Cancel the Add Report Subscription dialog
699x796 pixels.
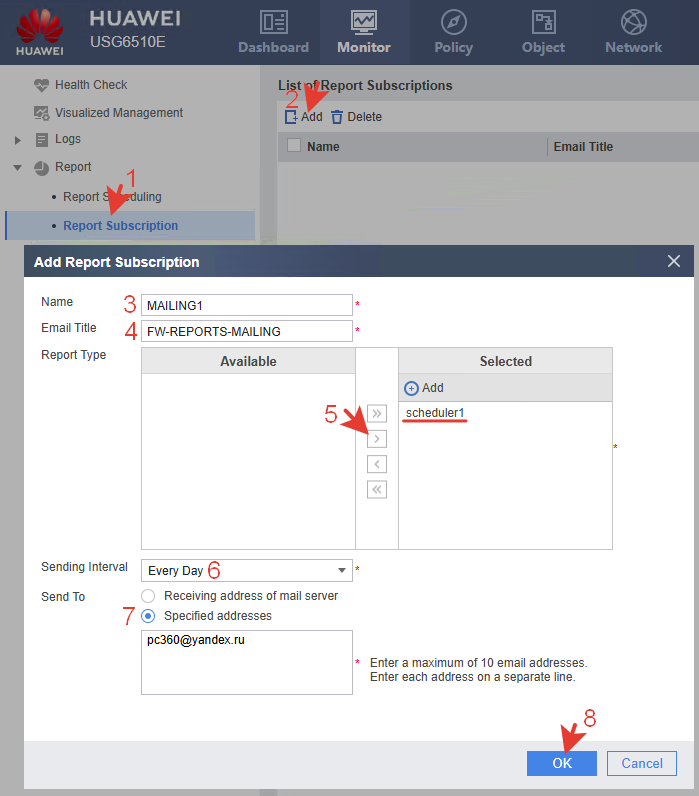(x=641, y=763)
